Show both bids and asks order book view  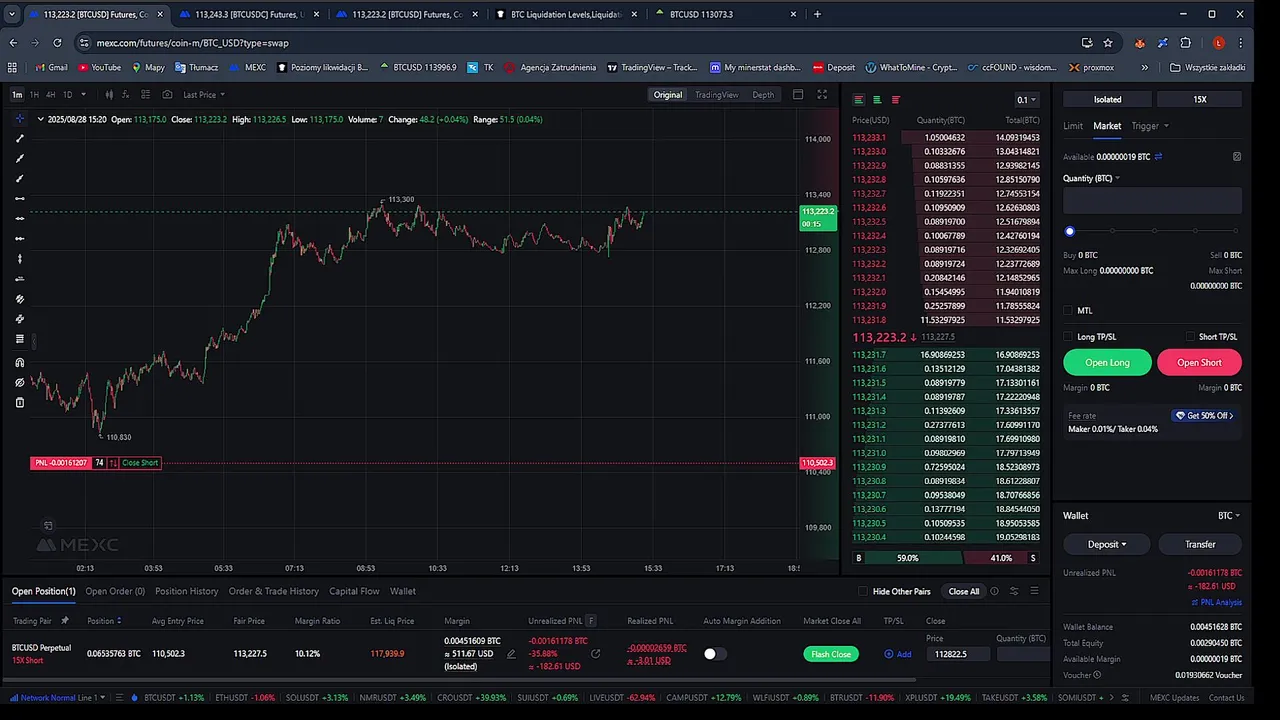tap(858, 99)
